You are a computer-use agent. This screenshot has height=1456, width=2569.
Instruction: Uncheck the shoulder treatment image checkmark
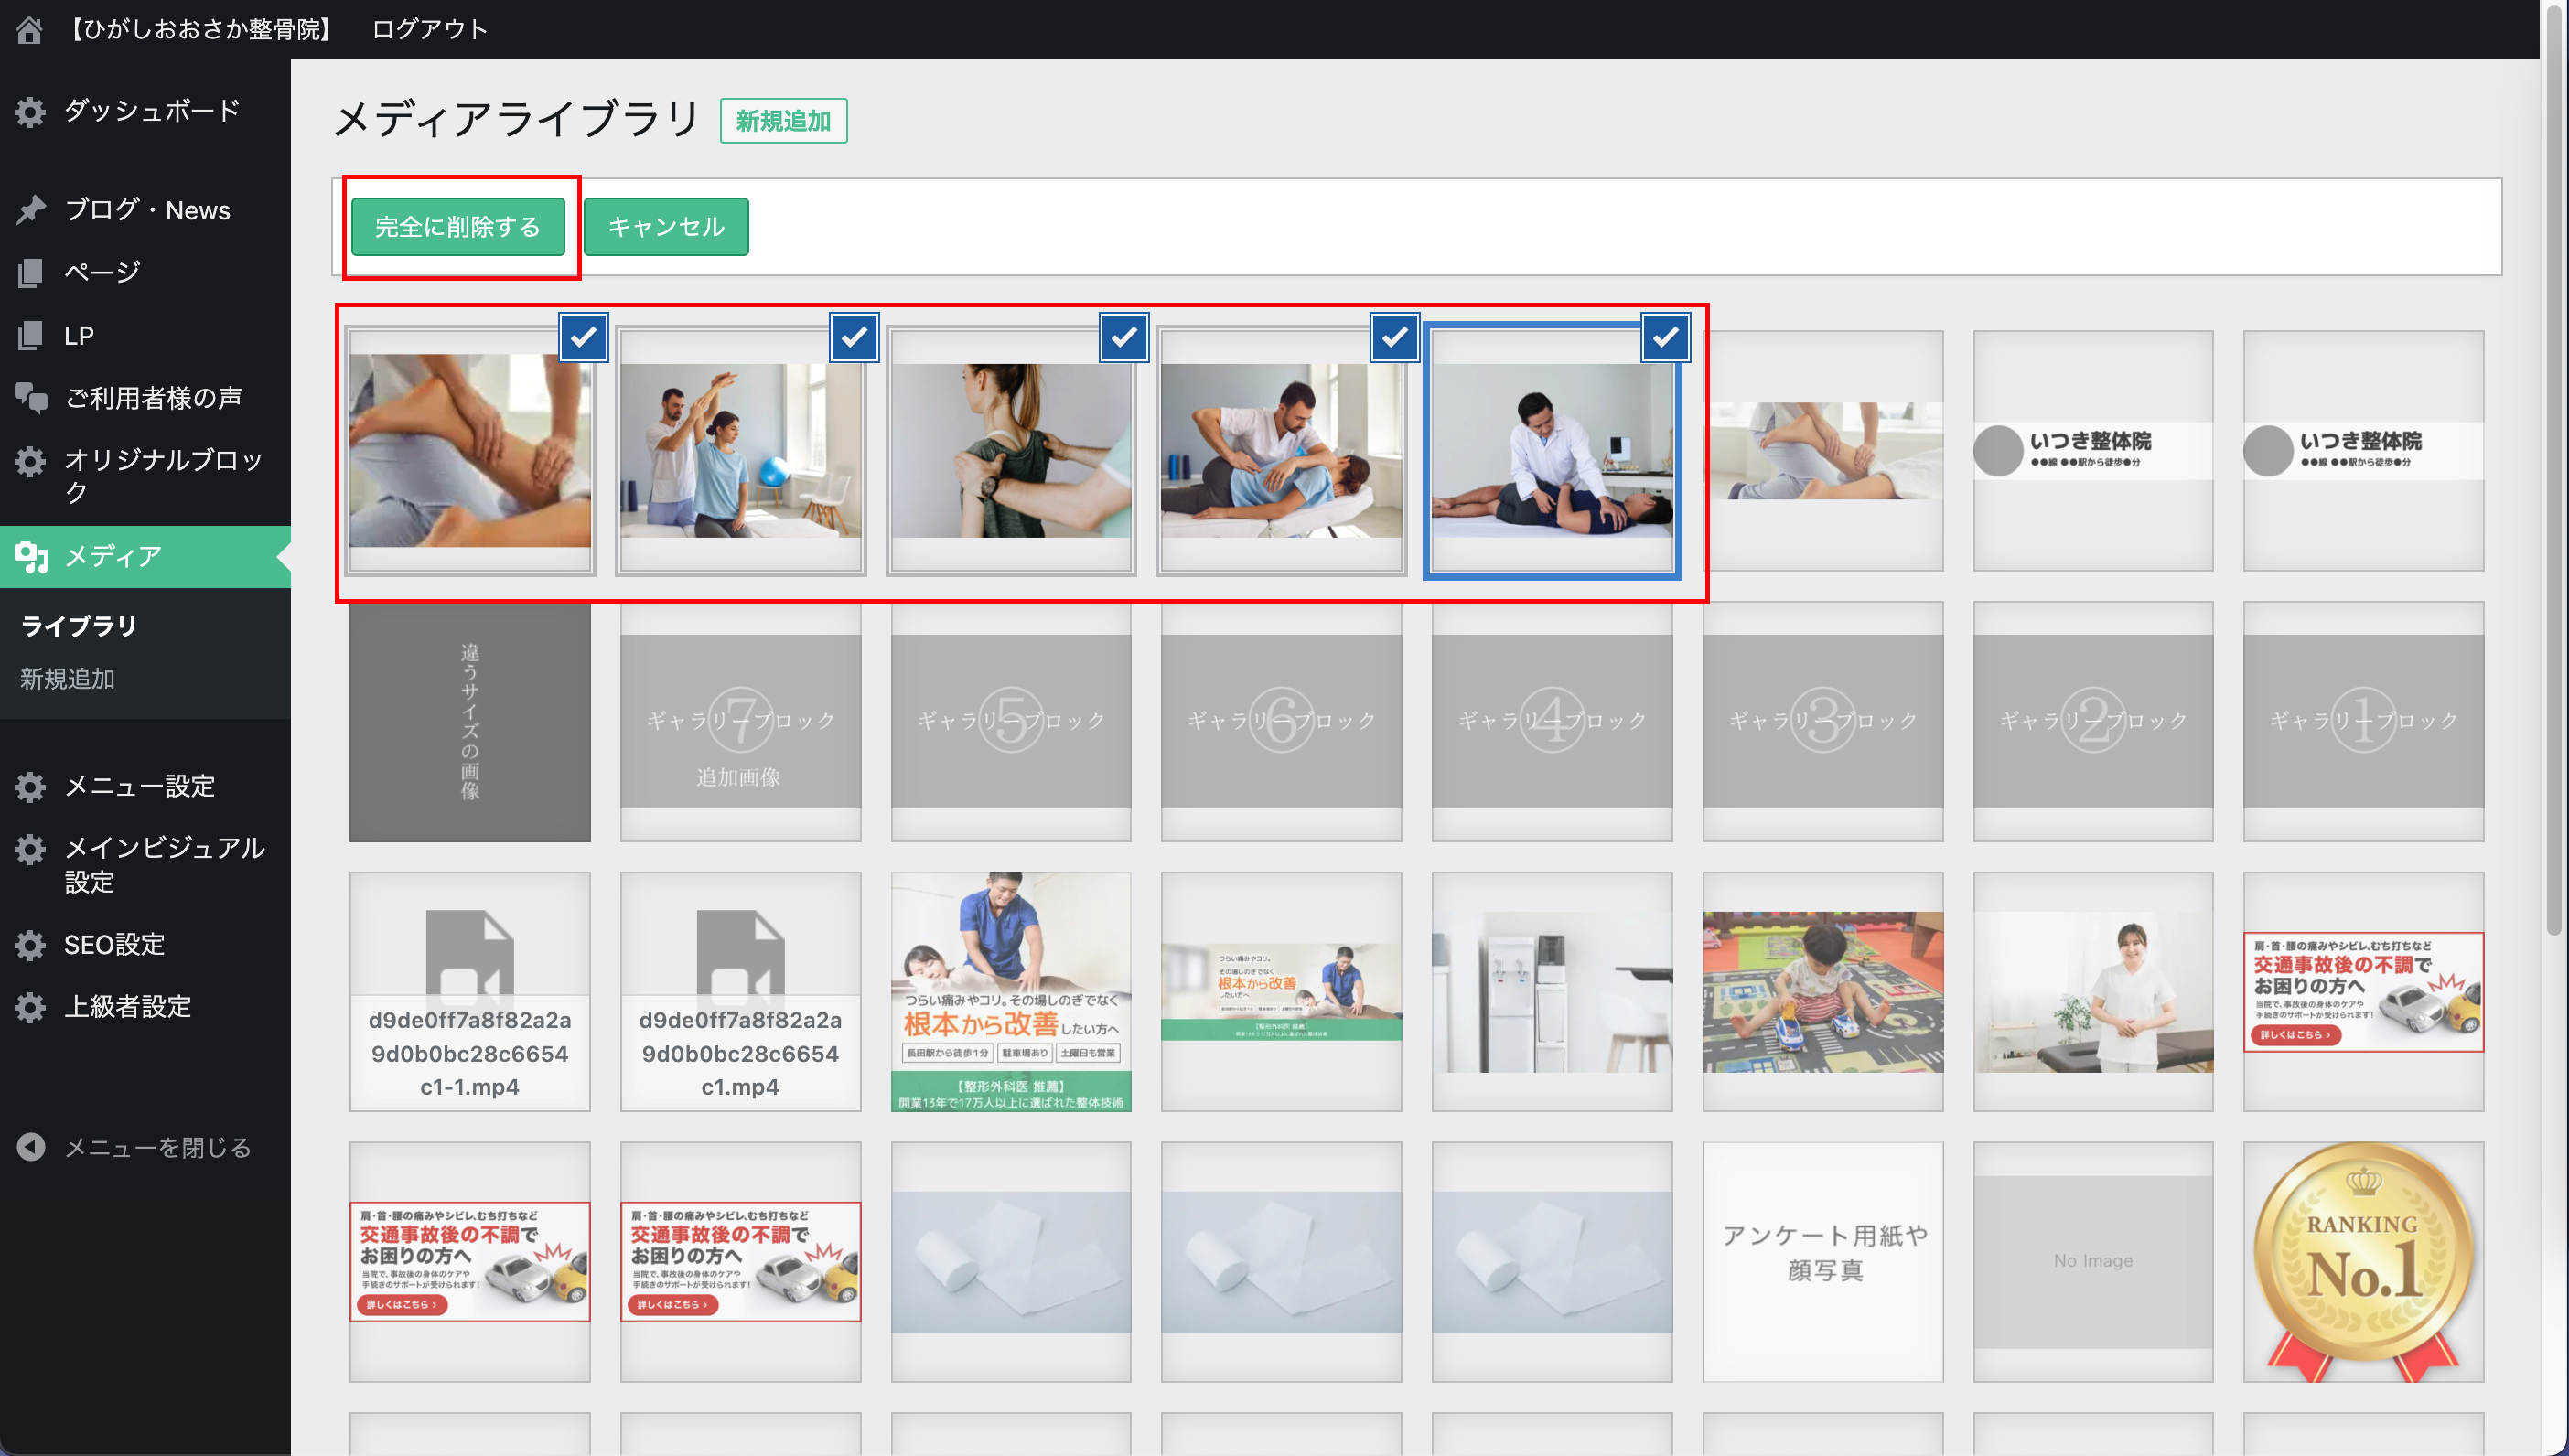pyautogui.click(x=1124, y=338)
